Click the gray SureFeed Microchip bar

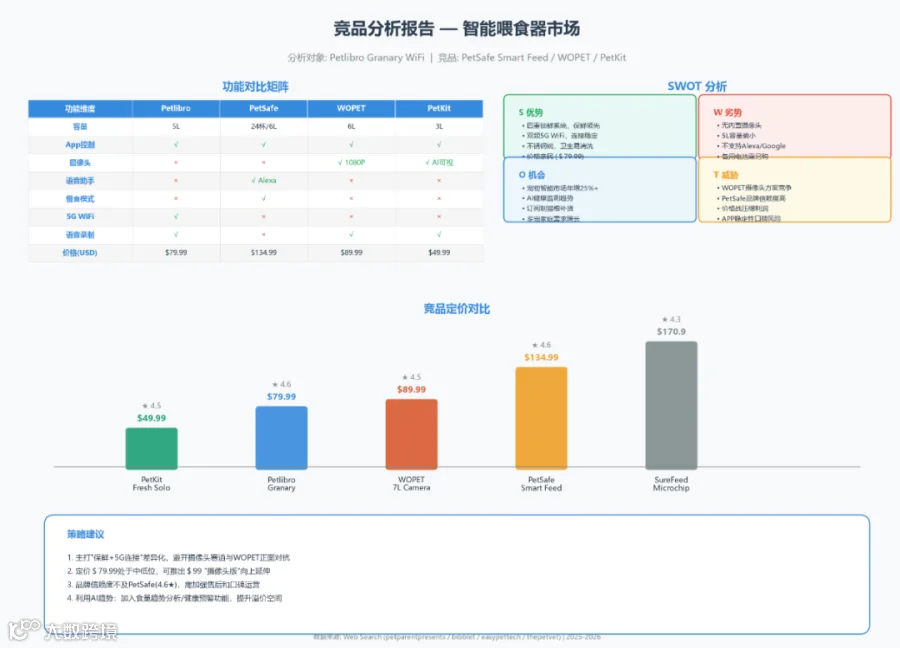click(x=672, y=405)
